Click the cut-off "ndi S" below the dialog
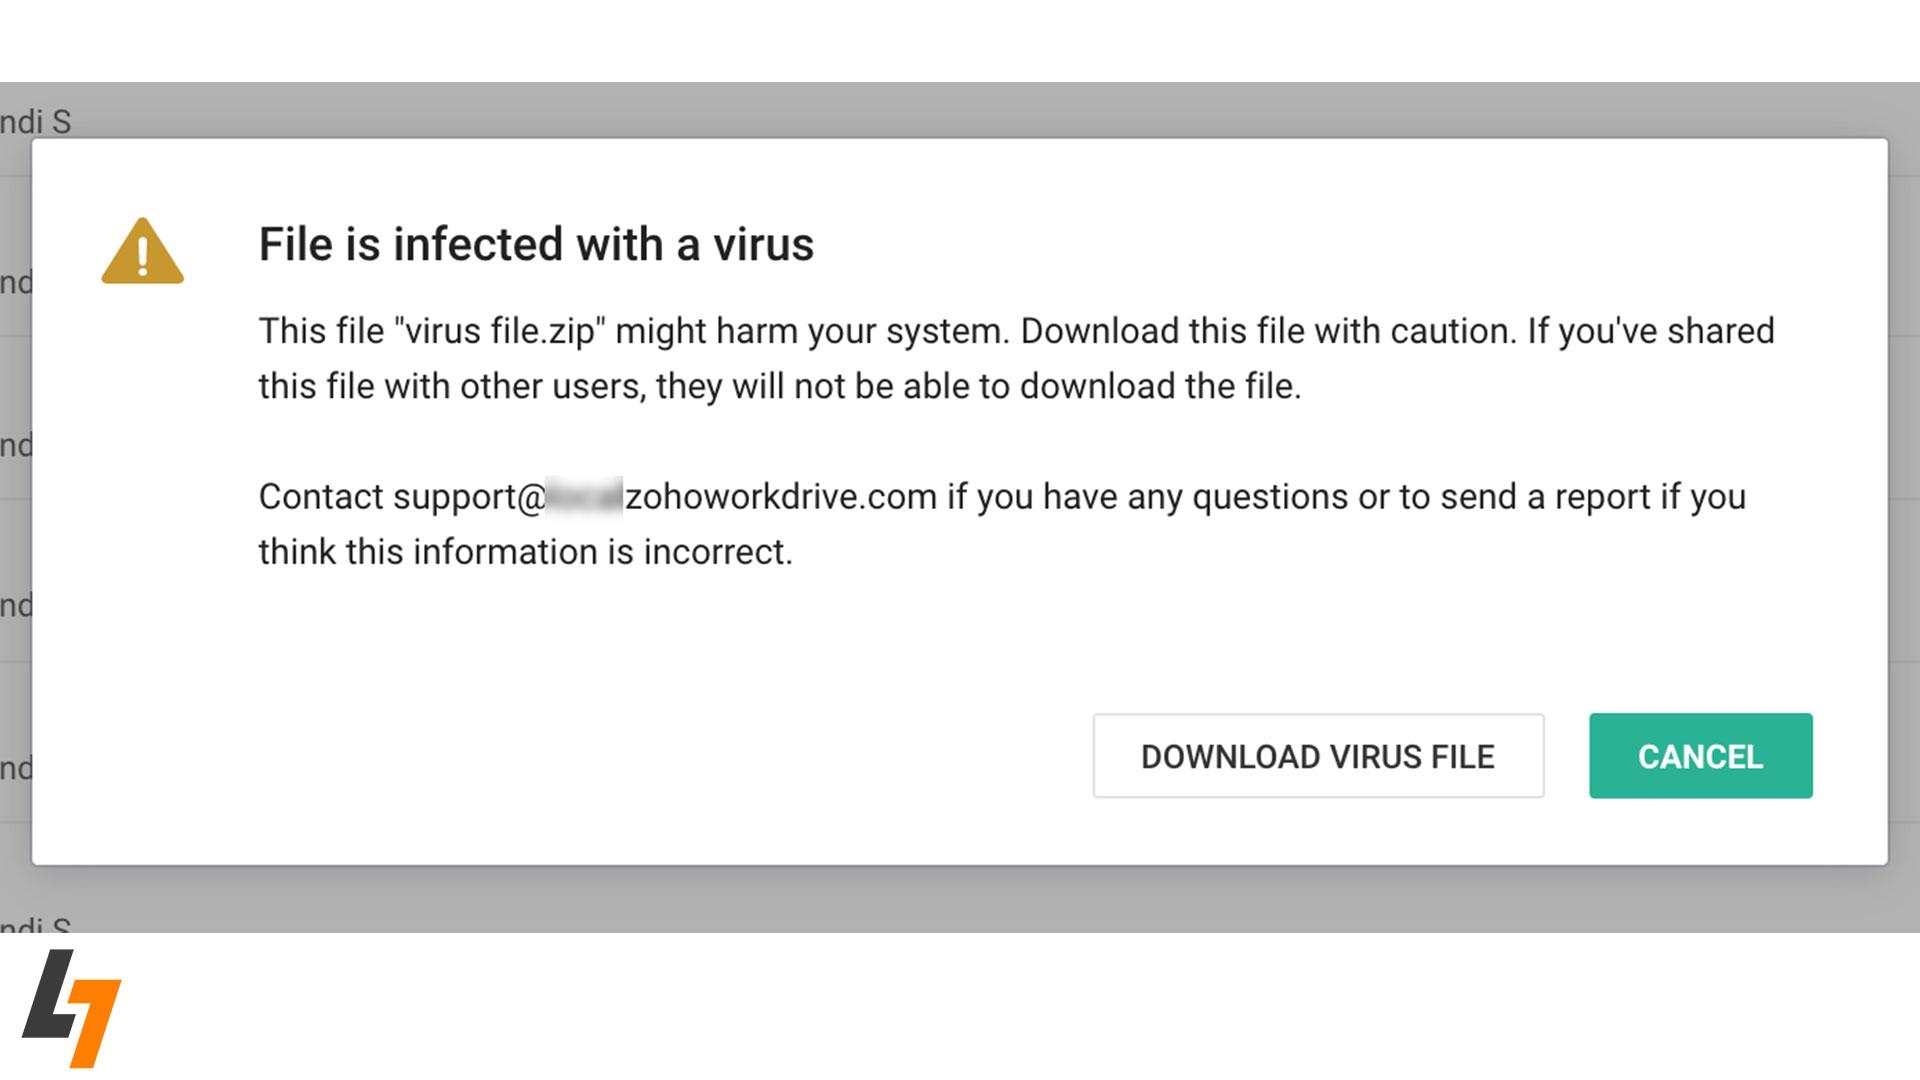Viewport: 1920px width, 1080px height. point(36,925)
